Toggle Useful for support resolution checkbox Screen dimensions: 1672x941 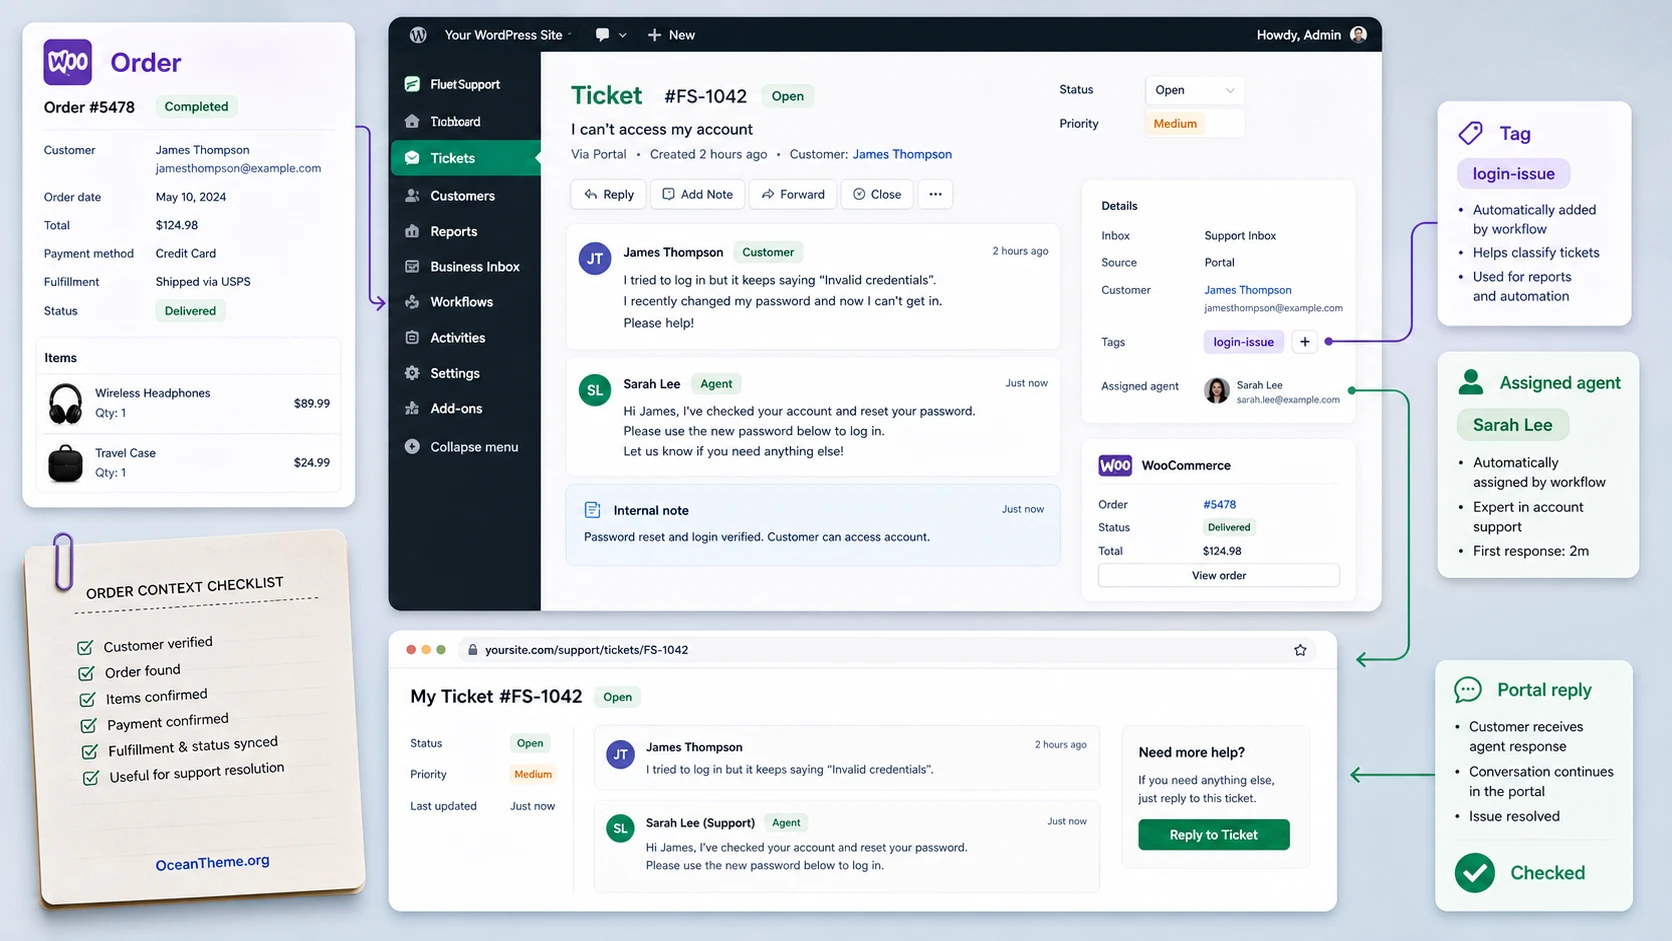point(90,777)
